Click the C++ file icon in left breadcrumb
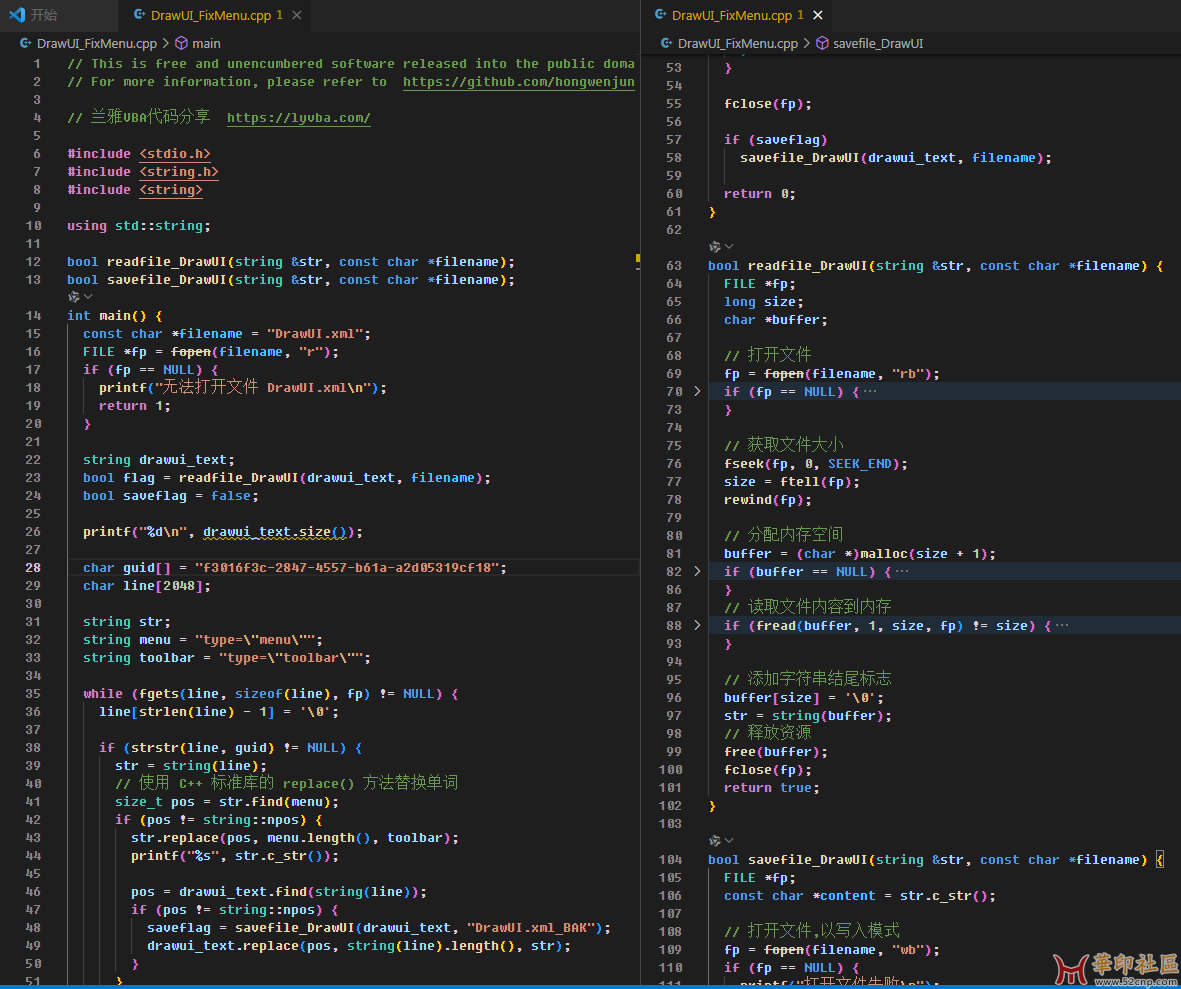The image size is (1181, 989). pos(26,44)
